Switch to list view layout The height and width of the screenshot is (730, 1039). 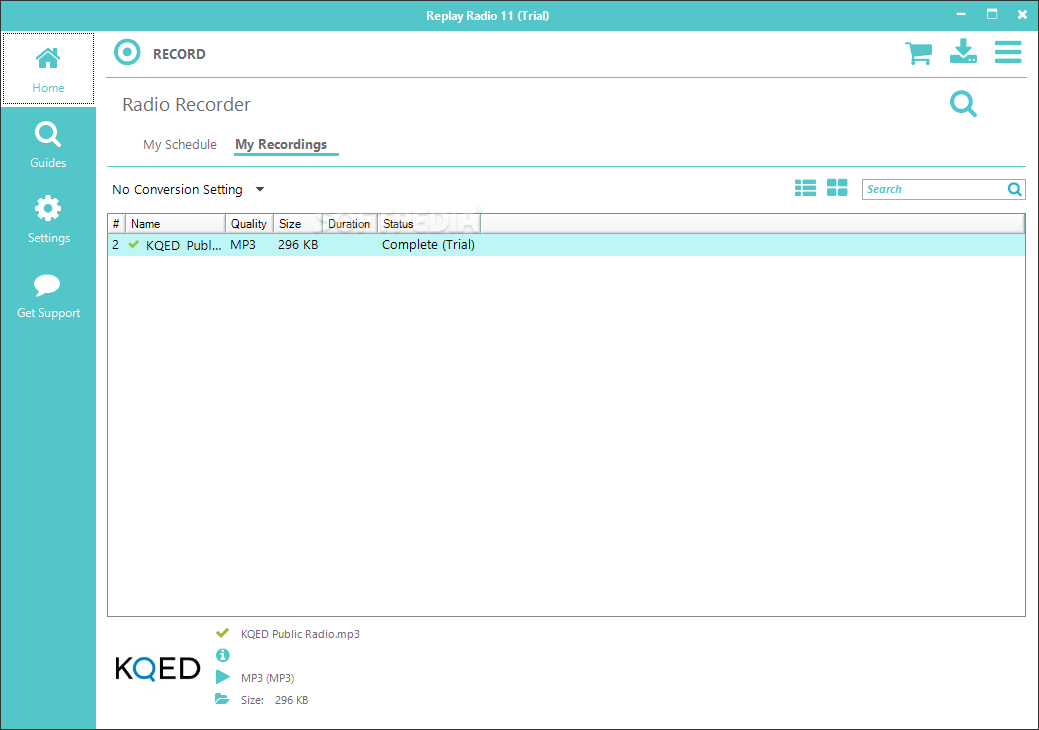[805, 188]
